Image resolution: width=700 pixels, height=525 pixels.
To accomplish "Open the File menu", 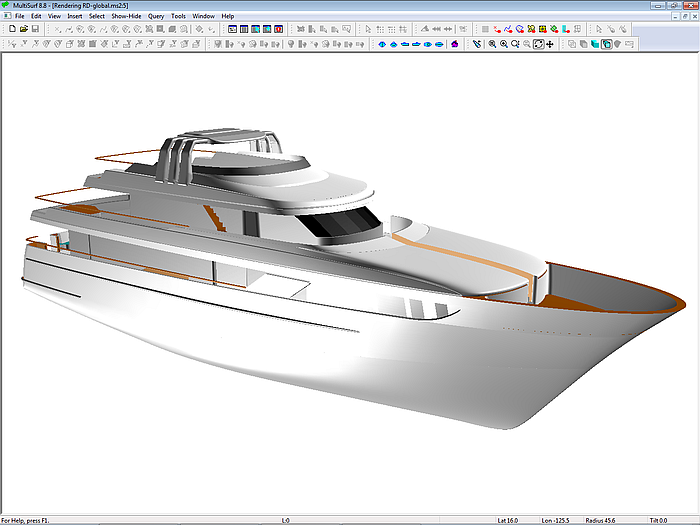I will click(x=20, y=17).
